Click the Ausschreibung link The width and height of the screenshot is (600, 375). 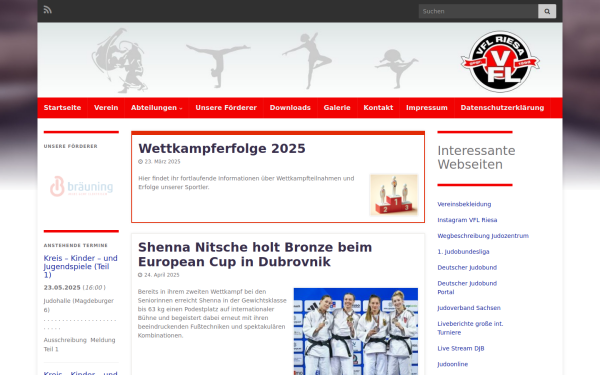click(65, 340)
